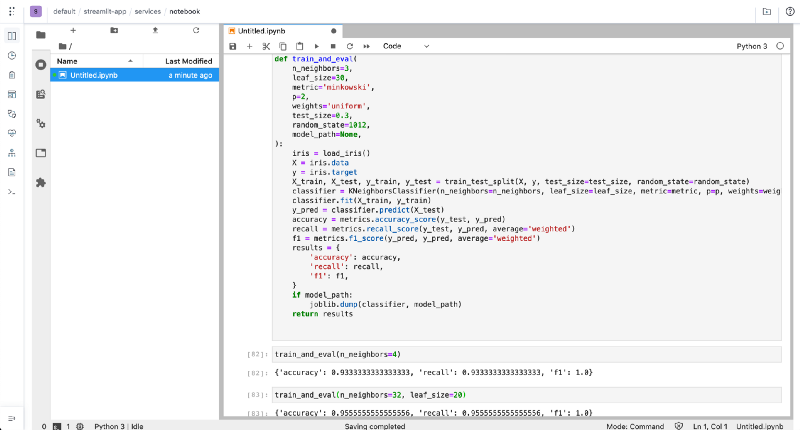Open the terminal prompt icon in left rail
The image size is (800, 430).
click(12, 192)
